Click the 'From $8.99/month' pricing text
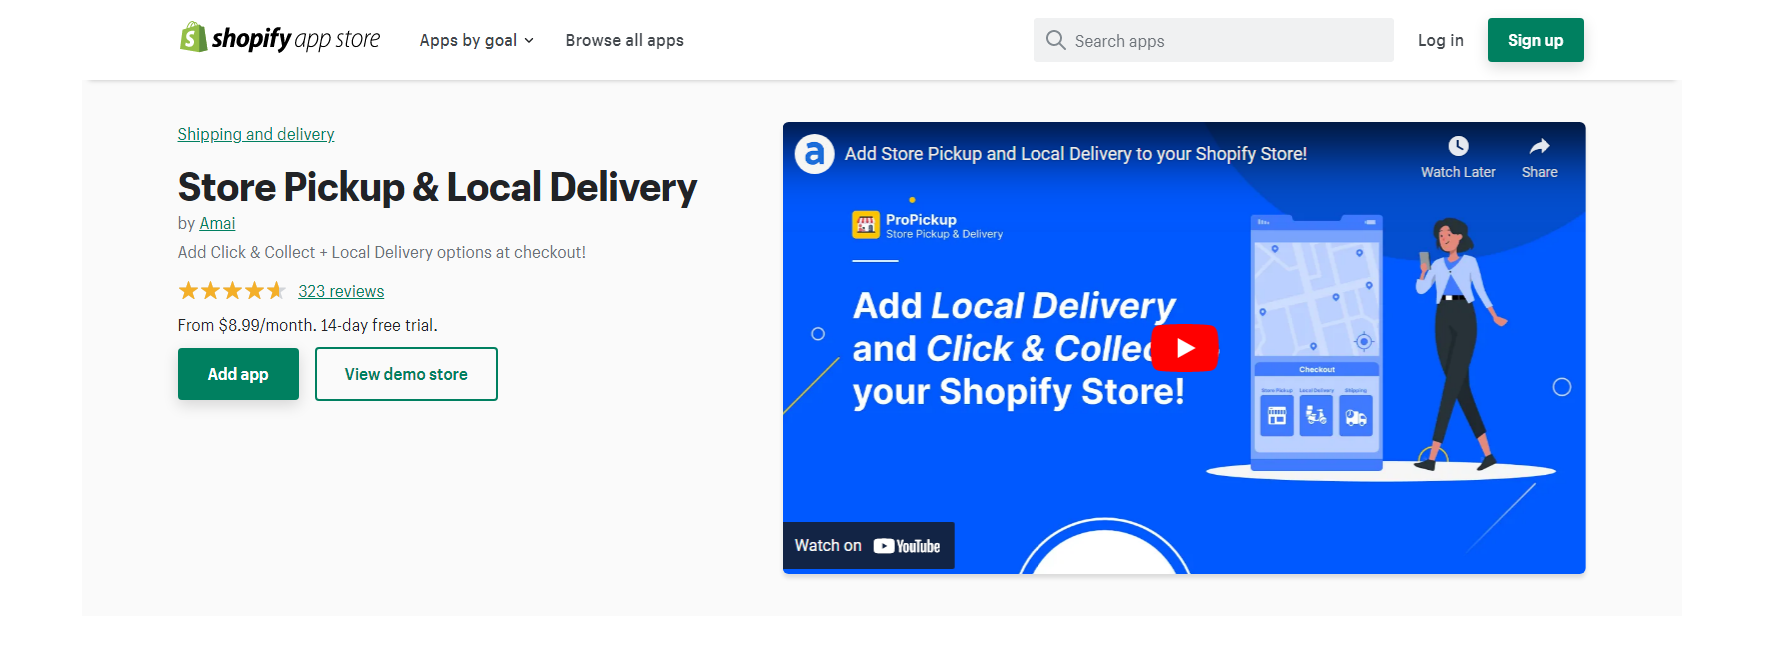This screenshot has height=646, width=1766. click(x=307, y=325)
